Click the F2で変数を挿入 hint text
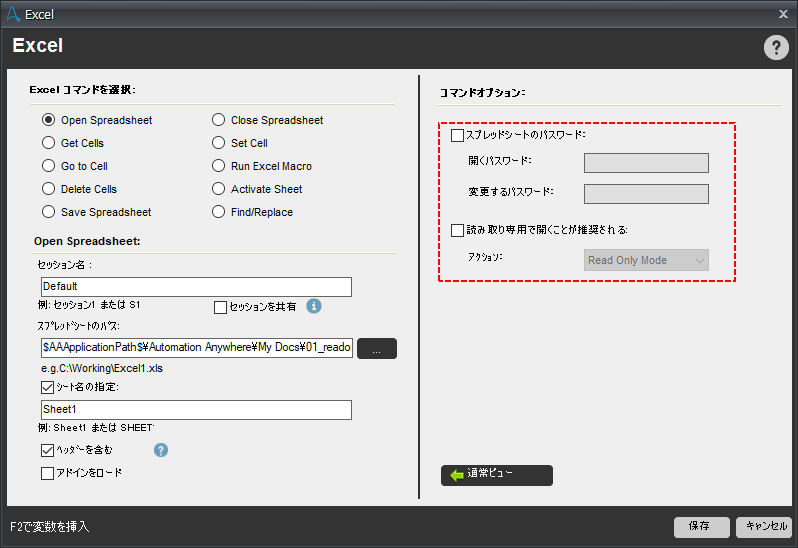The width and height of the screenshot is (798, 548). 50,527
